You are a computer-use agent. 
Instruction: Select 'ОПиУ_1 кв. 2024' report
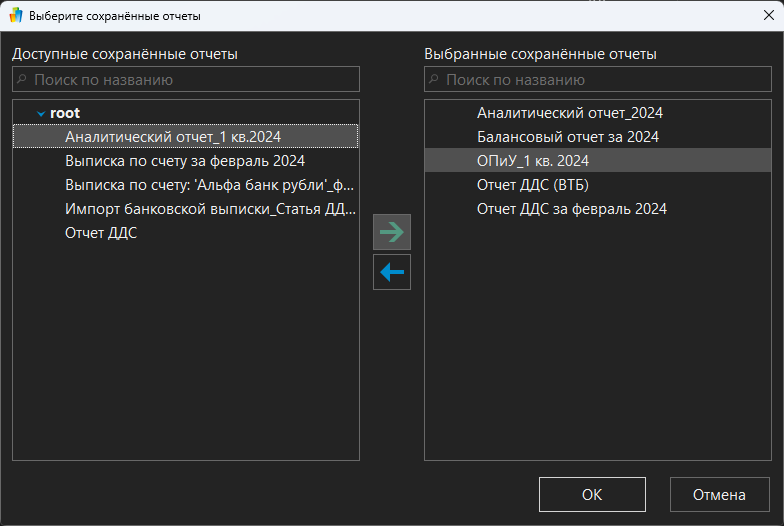coord(533,161)
